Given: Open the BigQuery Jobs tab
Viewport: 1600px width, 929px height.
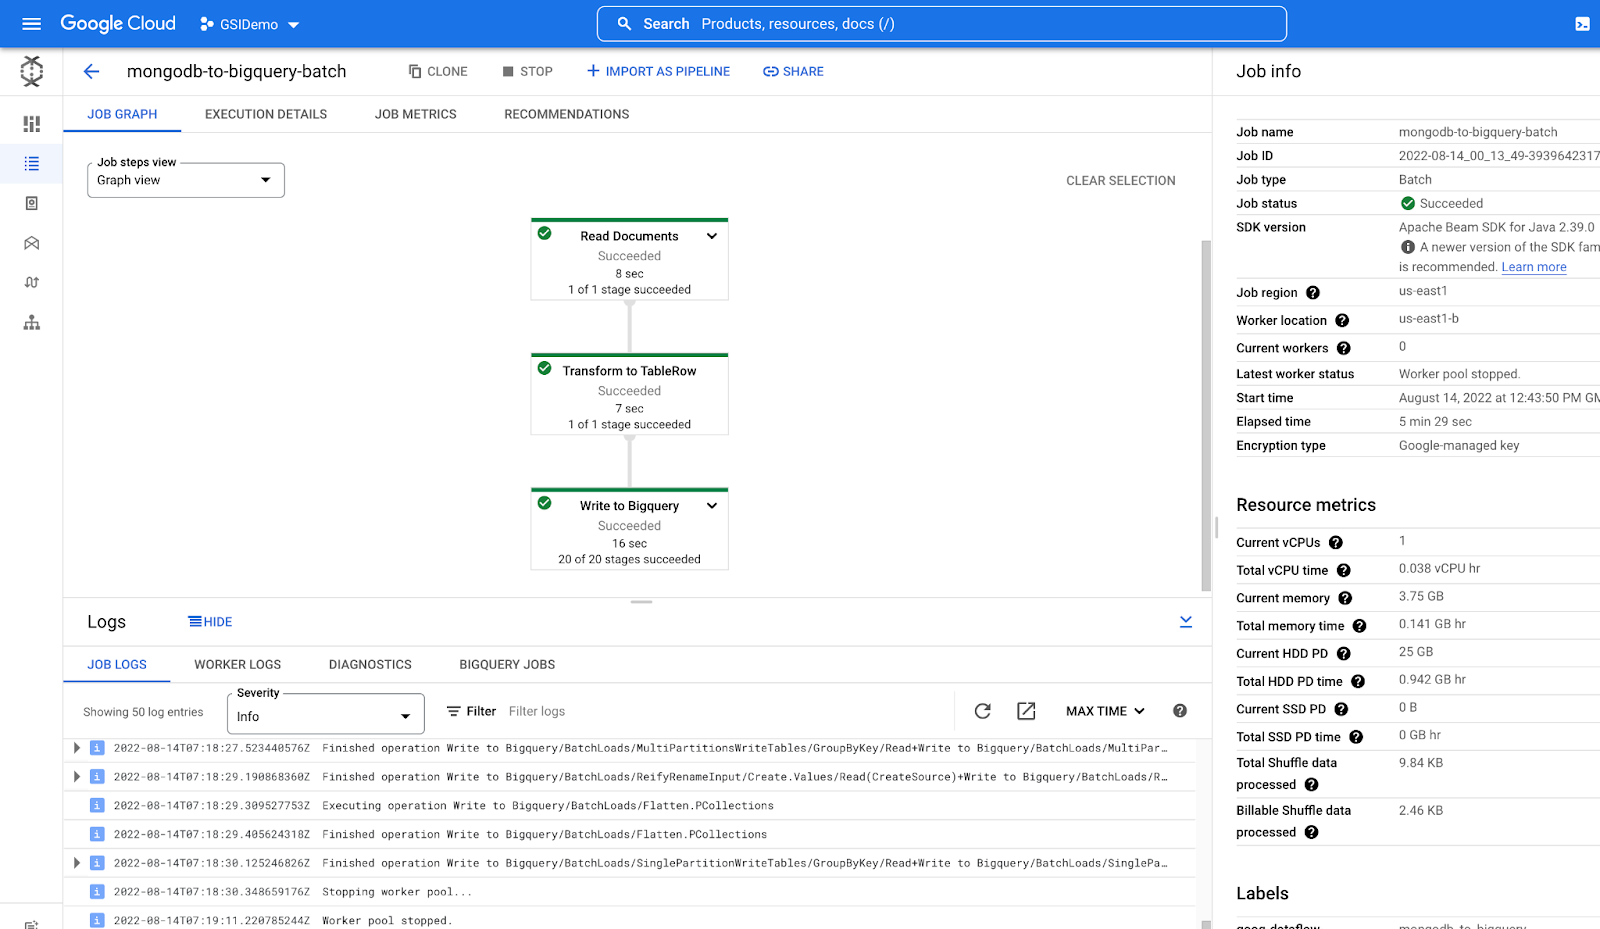Looking at the screenshot, I should (507, 664).
